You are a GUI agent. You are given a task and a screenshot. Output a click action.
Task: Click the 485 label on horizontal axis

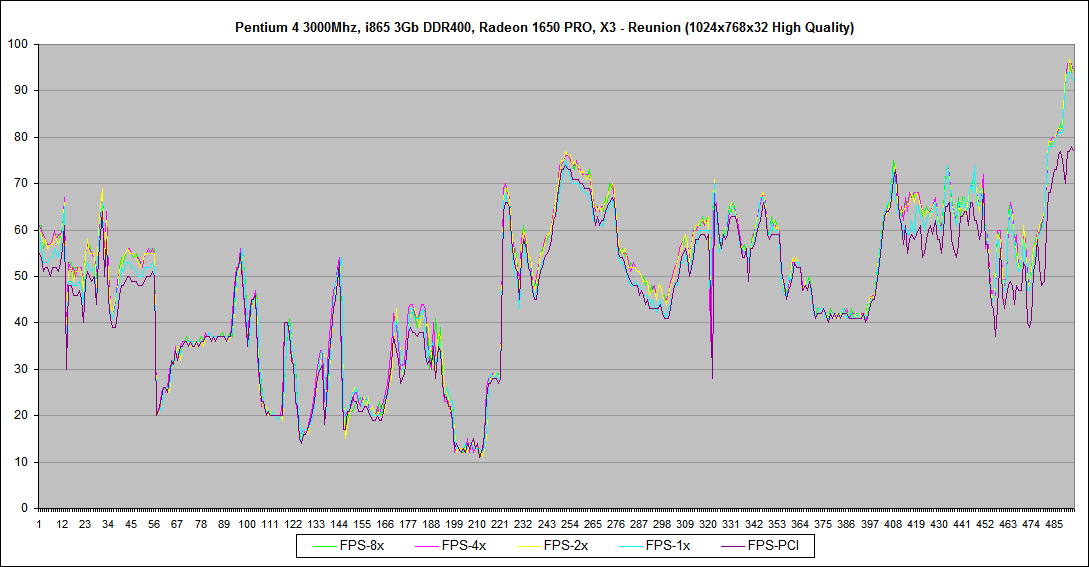tap(1054, 525)
